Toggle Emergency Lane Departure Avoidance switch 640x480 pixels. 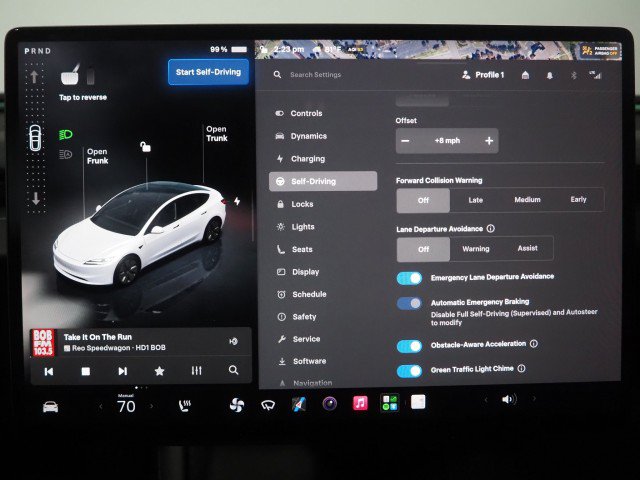pos(409,278)
